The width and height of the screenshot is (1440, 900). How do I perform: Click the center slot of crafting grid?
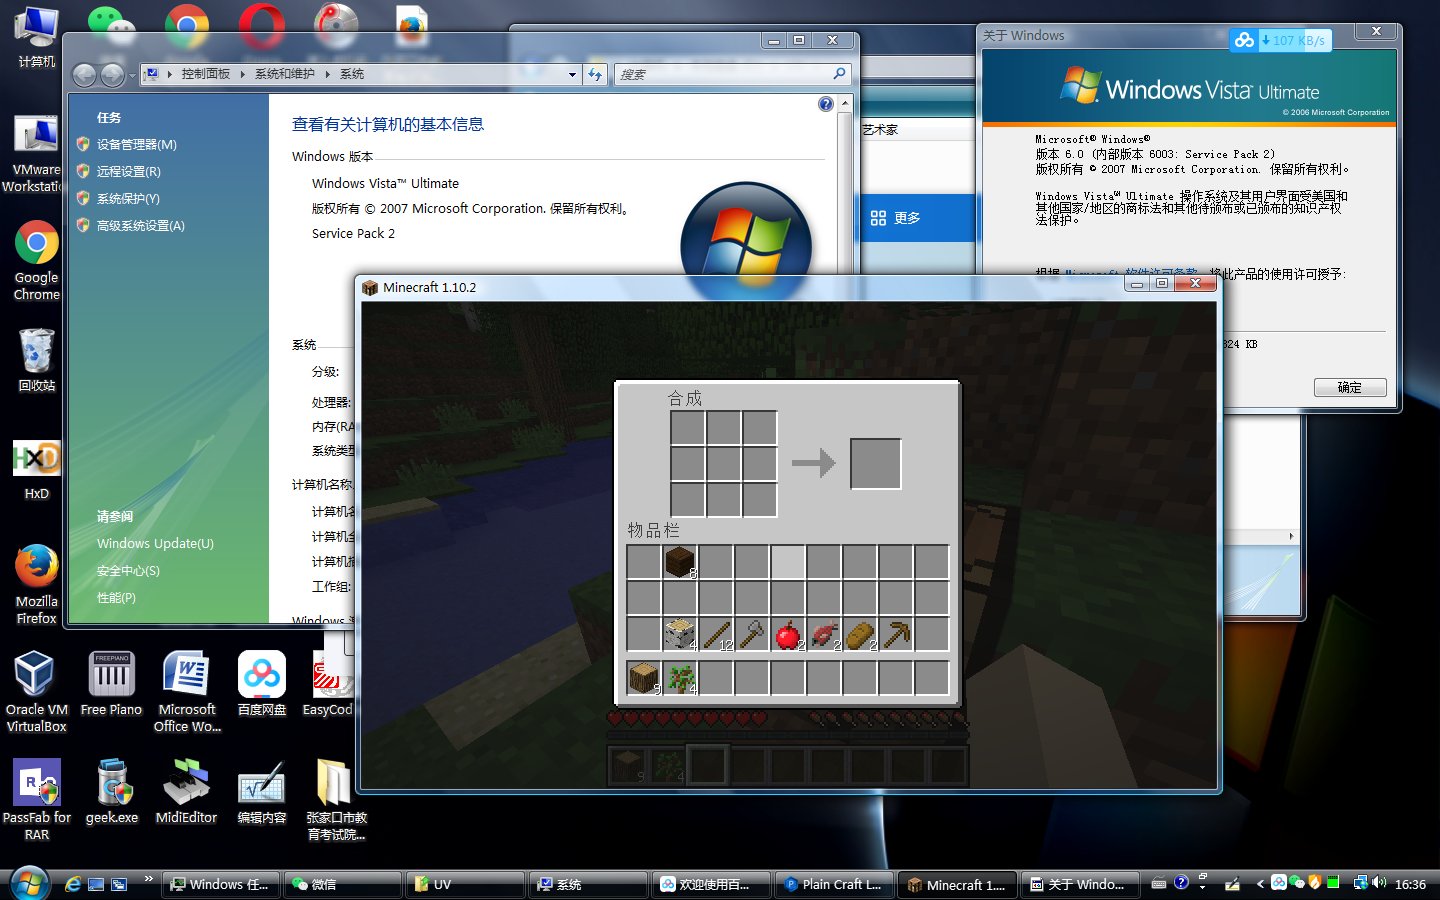coord(724,463)
